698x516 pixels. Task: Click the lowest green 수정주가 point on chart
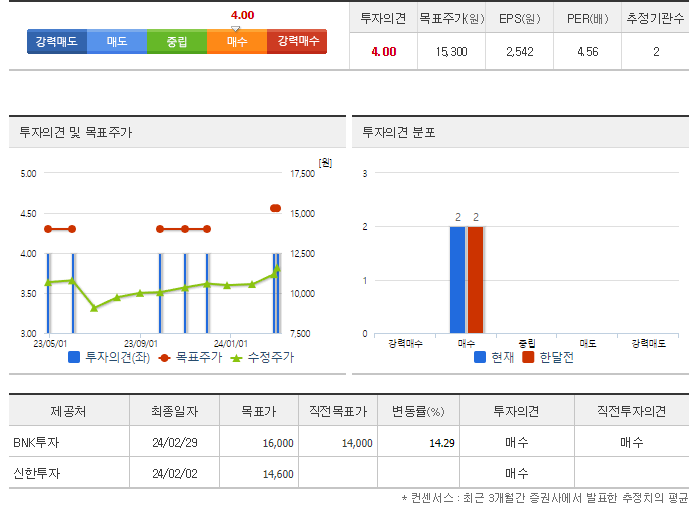click(94, 308)
